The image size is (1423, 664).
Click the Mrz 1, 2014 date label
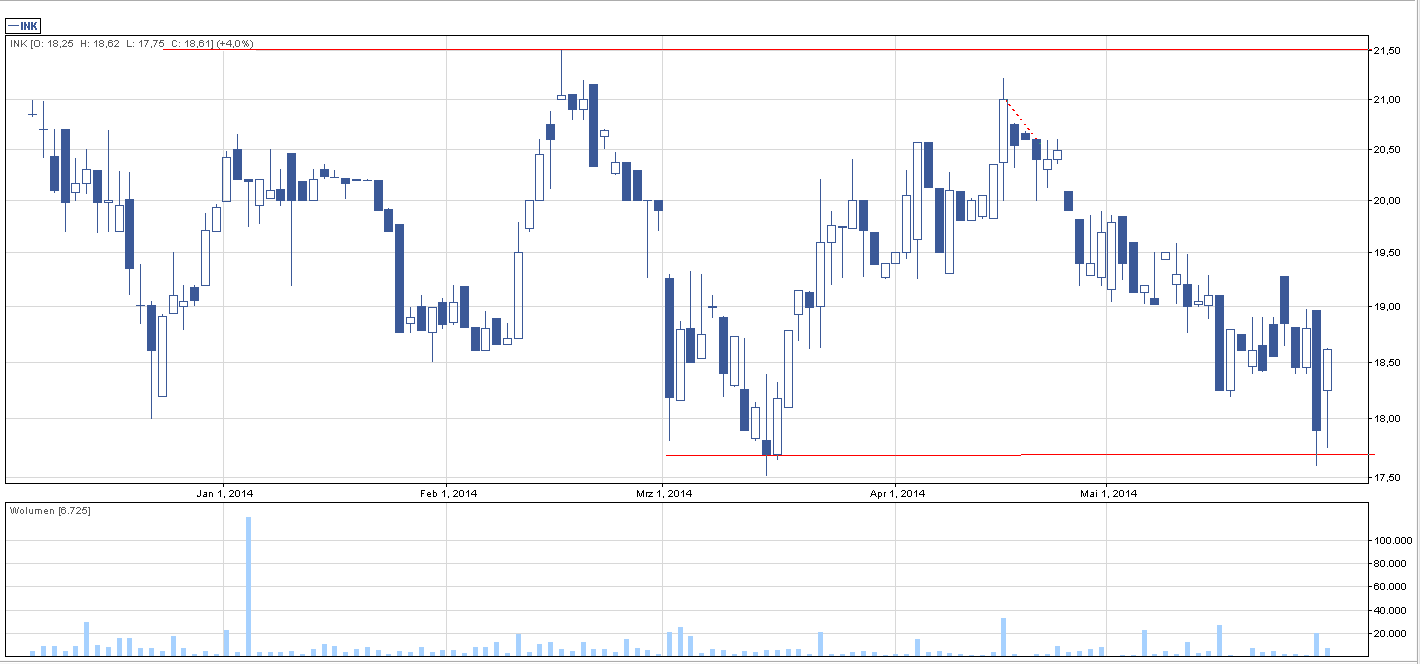[664, 493]
